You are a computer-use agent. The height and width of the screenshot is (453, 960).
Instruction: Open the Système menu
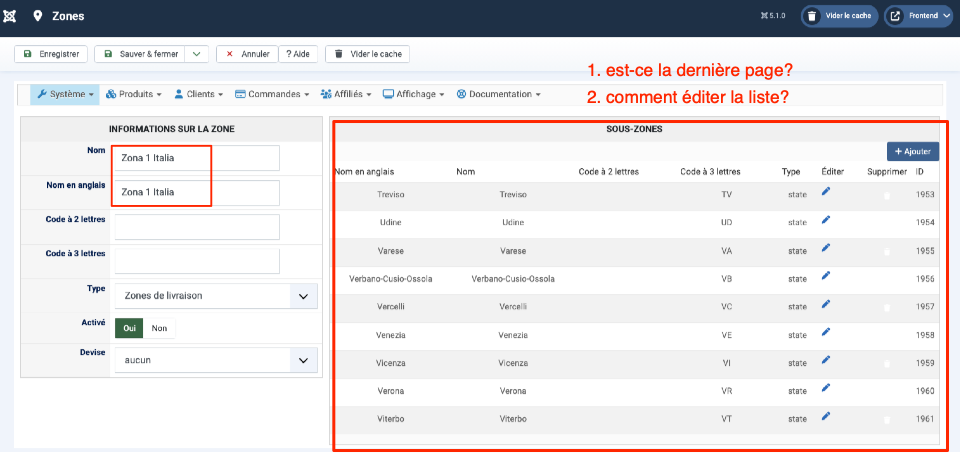coord(64,94)
